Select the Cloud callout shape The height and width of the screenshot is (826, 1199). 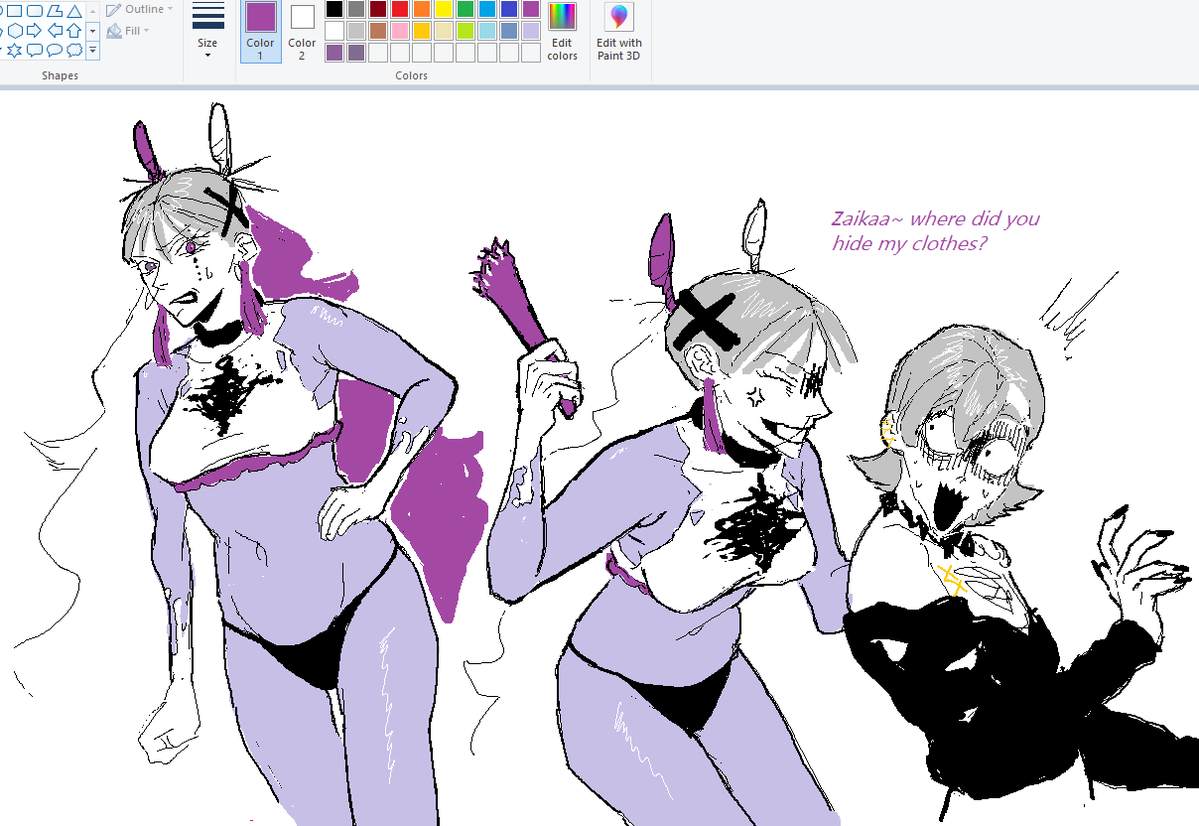click(74, 50)
